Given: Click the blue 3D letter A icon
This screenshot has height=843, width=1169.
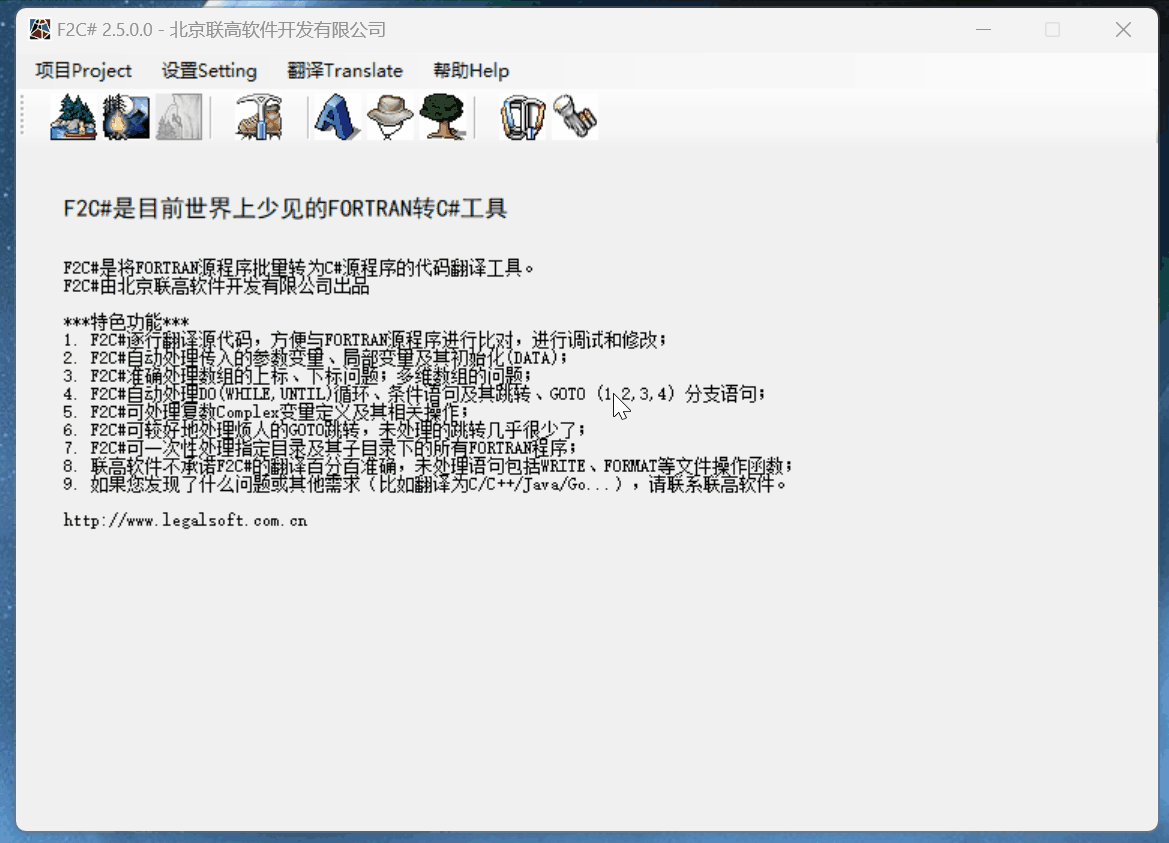Looking at the screenshot, I should pos(336,117).
